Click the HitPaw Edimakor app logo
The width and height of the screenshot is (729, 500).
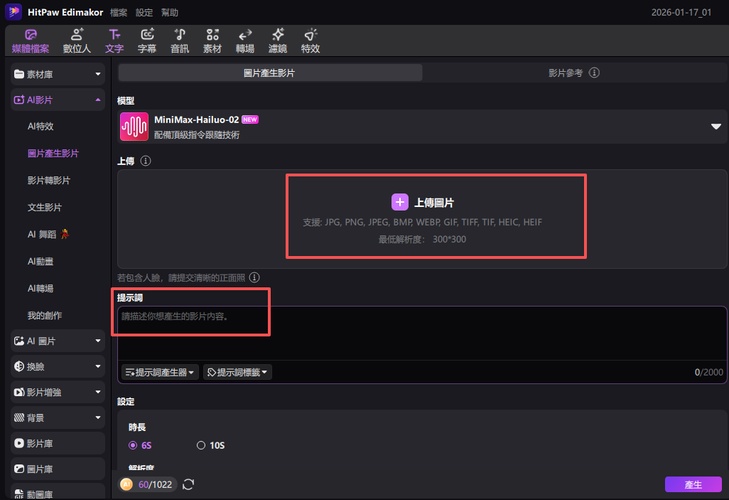tap(13, 12)
